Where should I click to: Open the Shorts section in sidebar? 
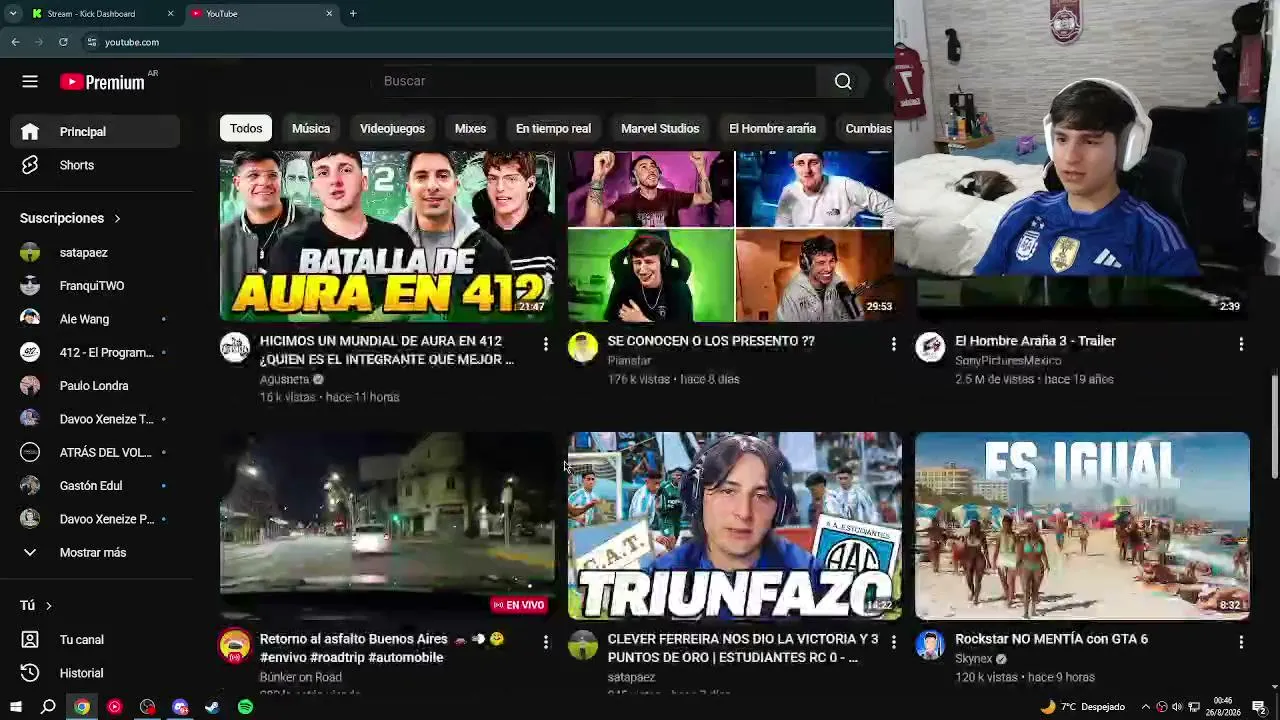pyautogui.click(x=96, y=165)
